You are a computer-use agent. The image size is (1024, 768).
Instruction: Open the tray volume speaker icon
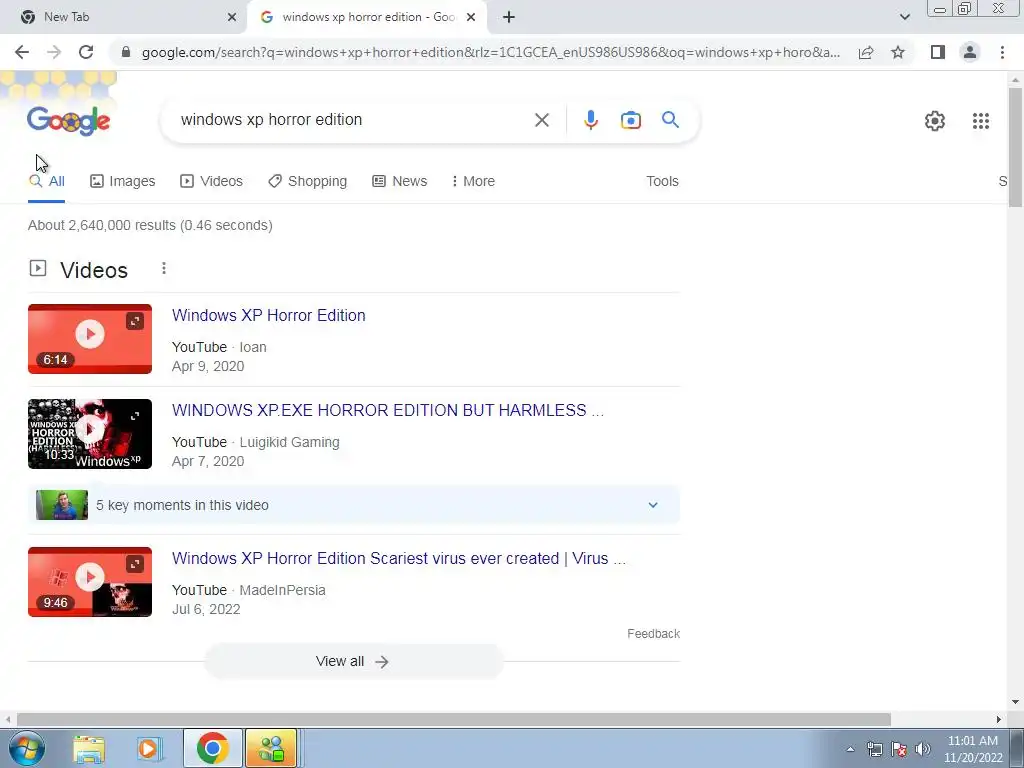[x=922, y=749]
